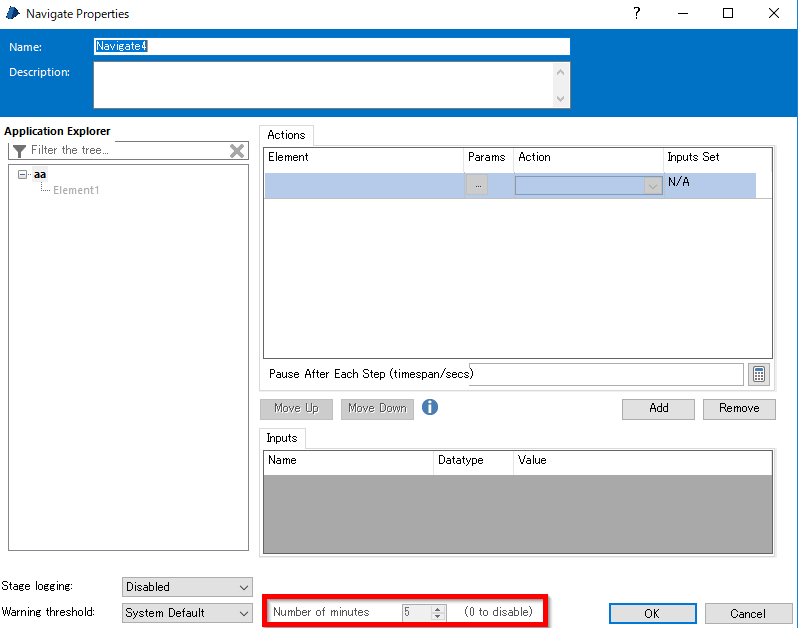Screen dimensions: 798x628
Task: Select the Inputs tab
Action: (282, 438)
